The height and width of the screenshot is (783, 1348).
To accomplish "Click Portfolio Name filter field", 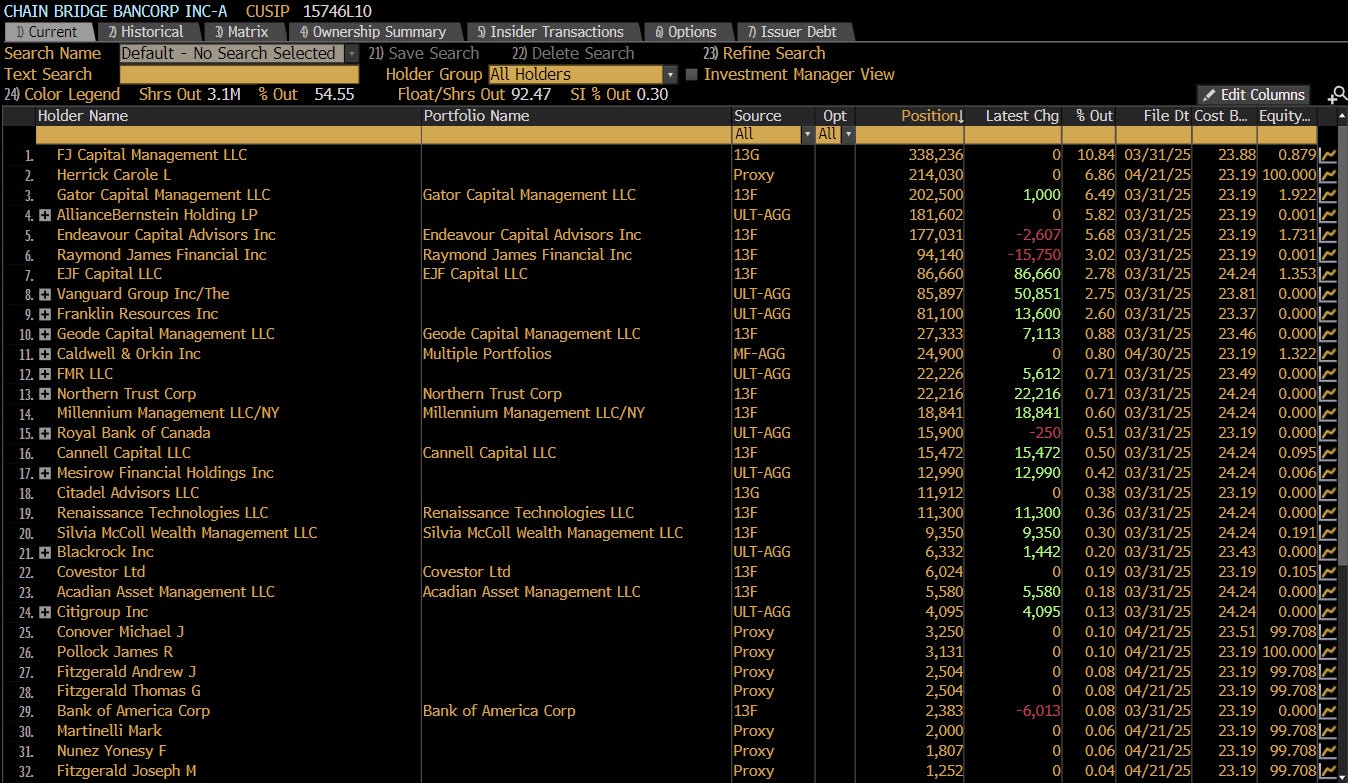I will (x=576, y=134).
